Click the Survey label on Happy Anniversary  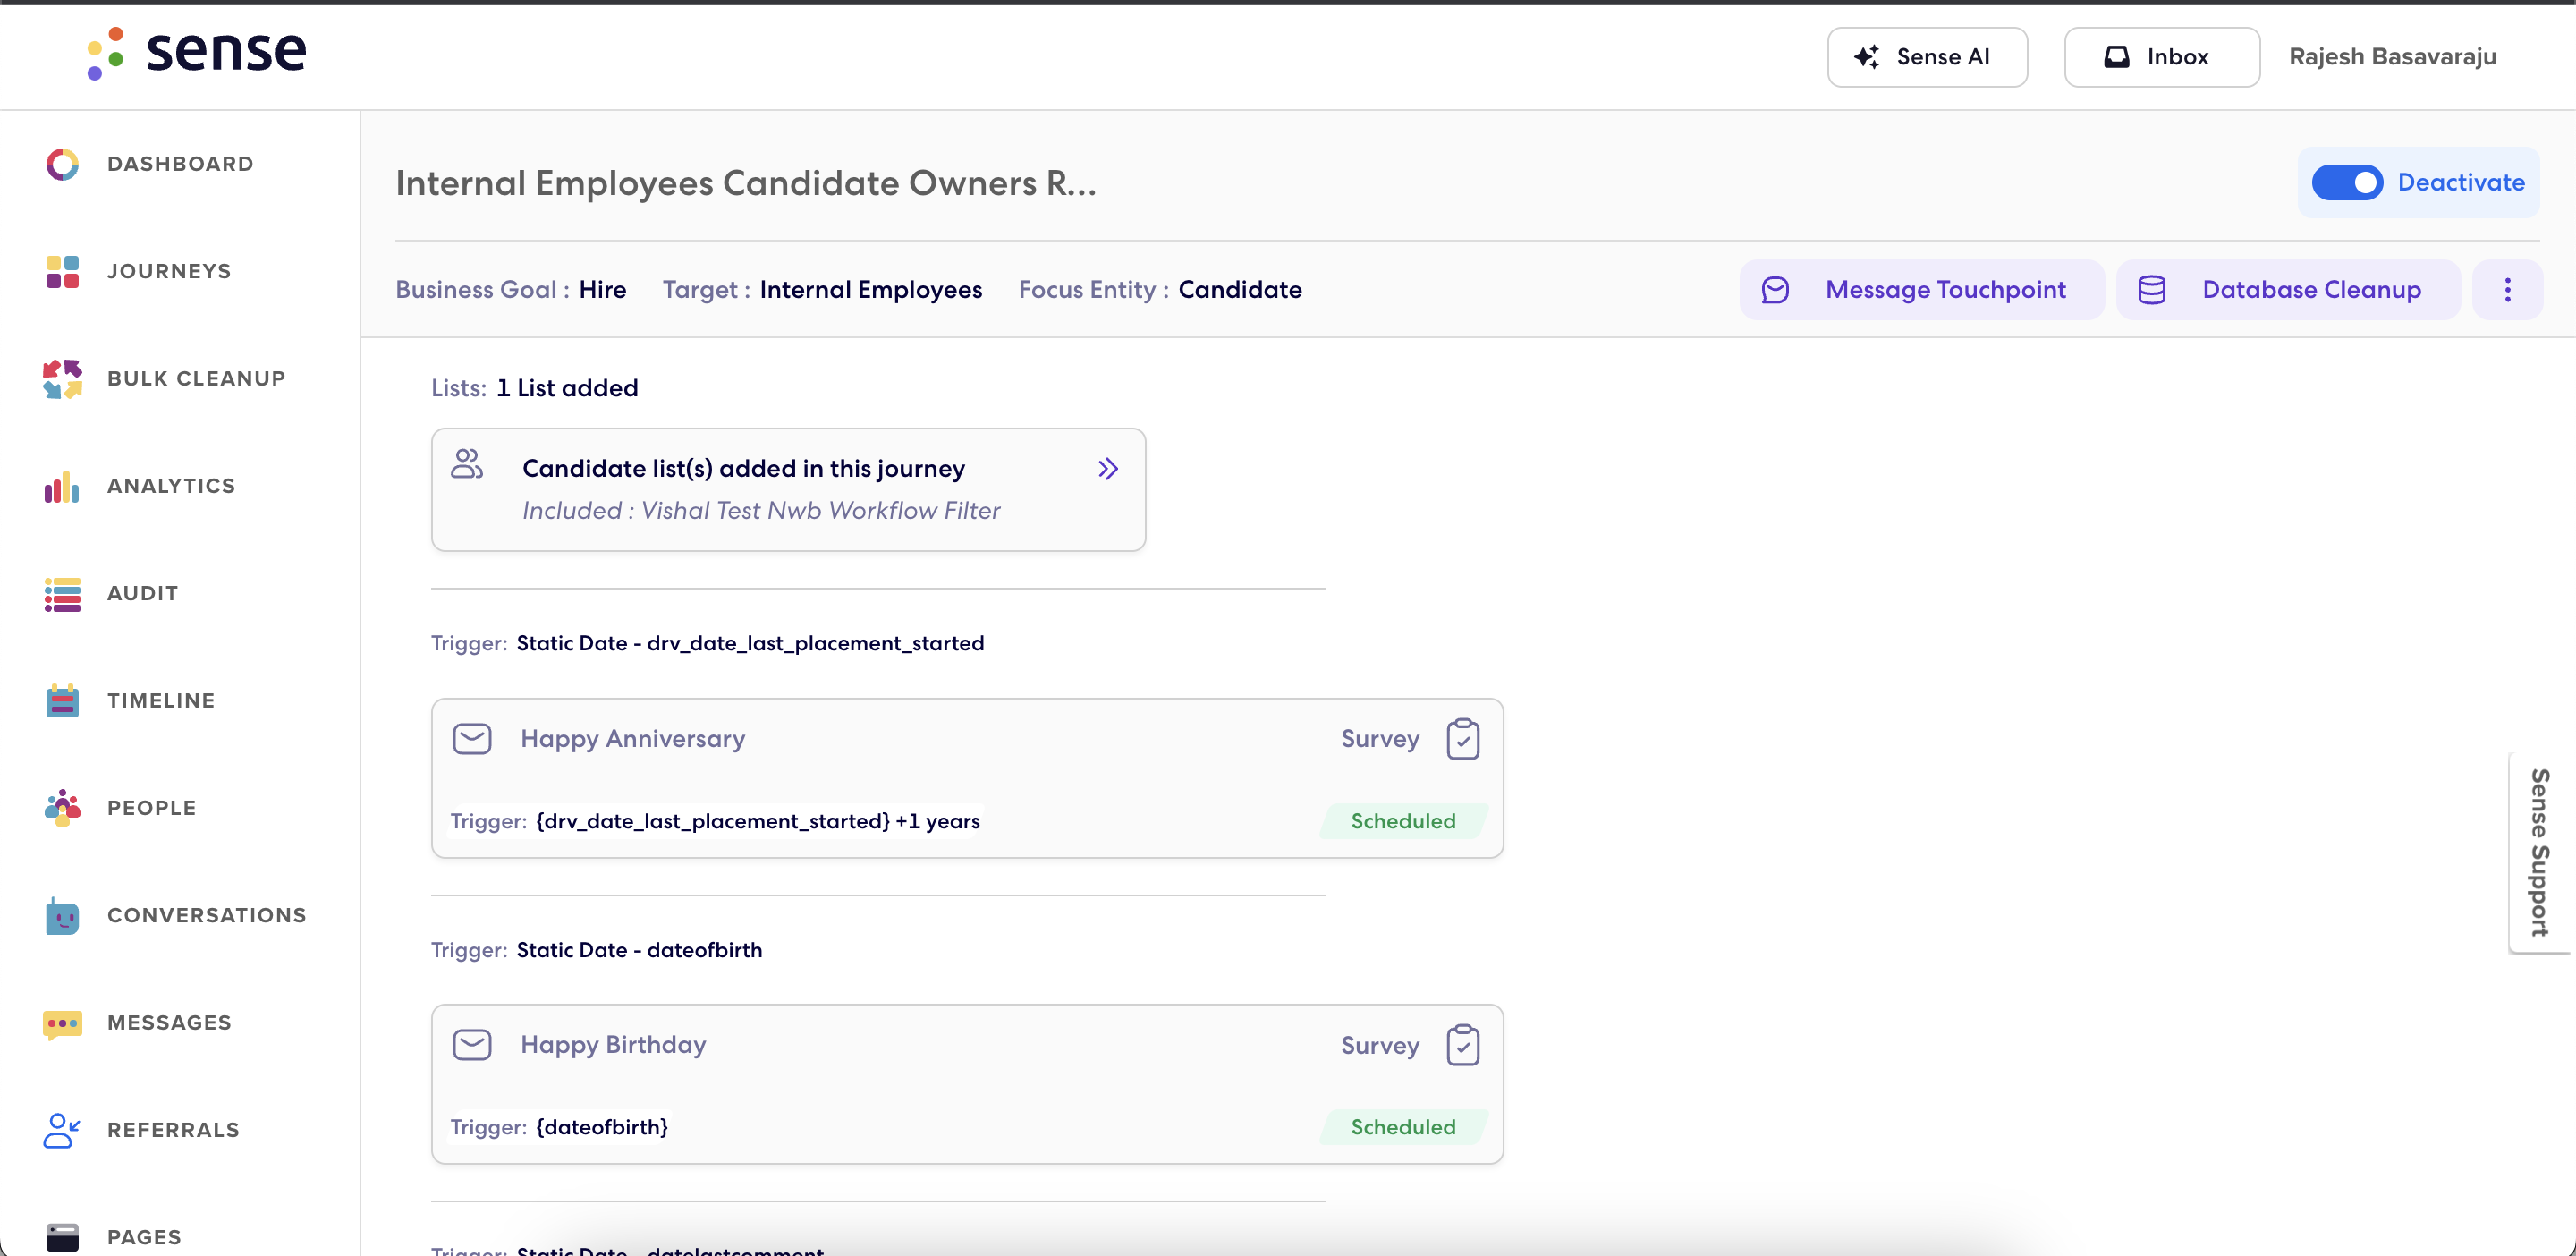coord(1380,739)
